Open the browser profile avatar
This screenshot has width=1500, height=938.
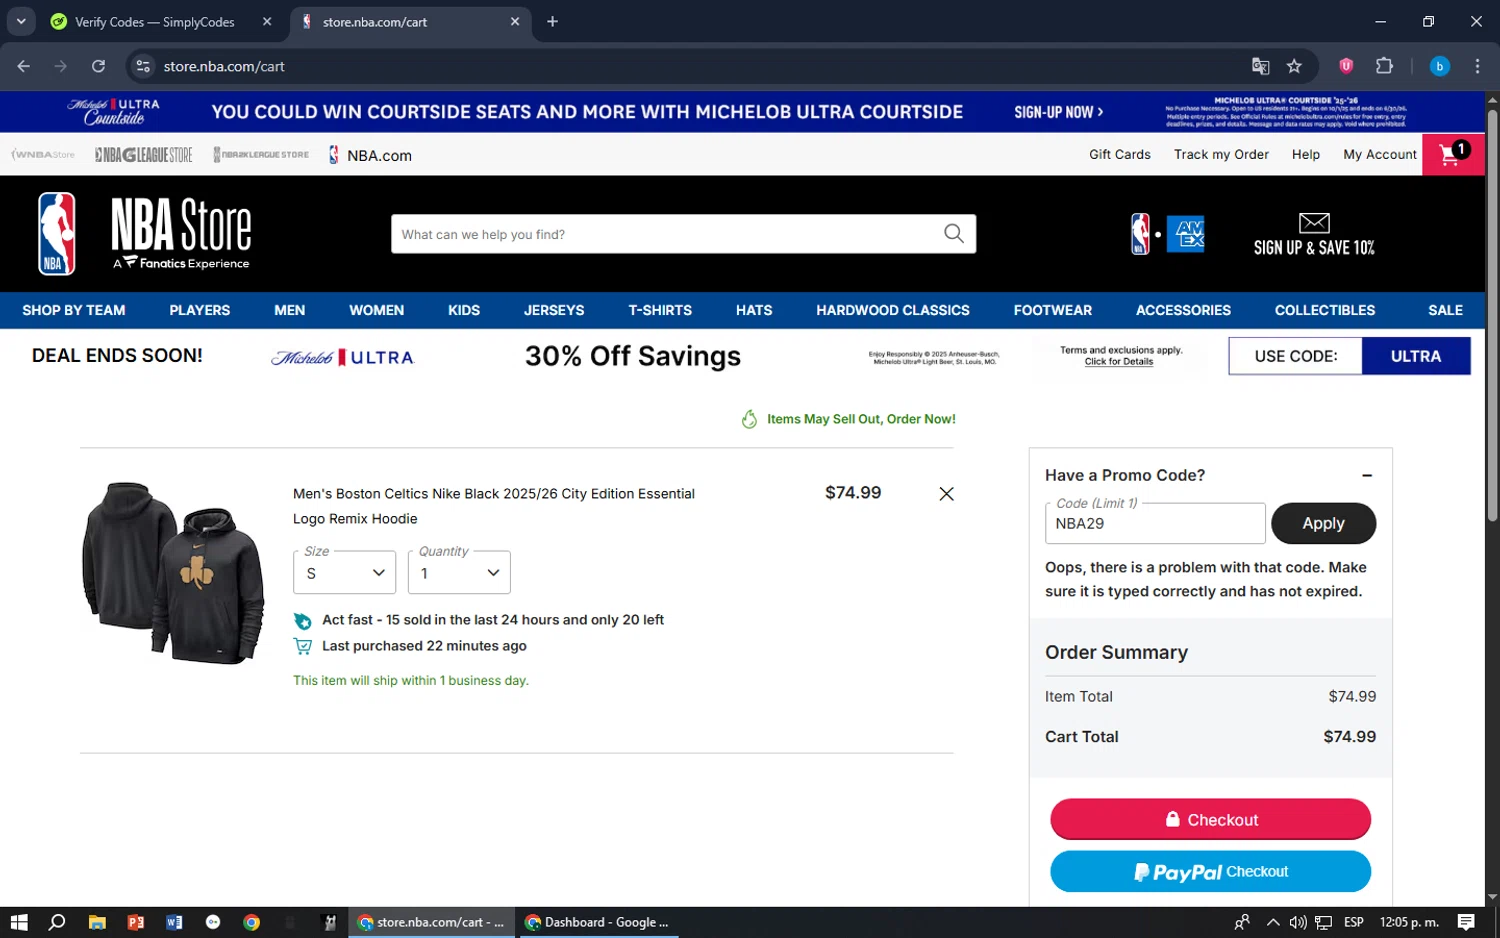[x=1439, y=66]
